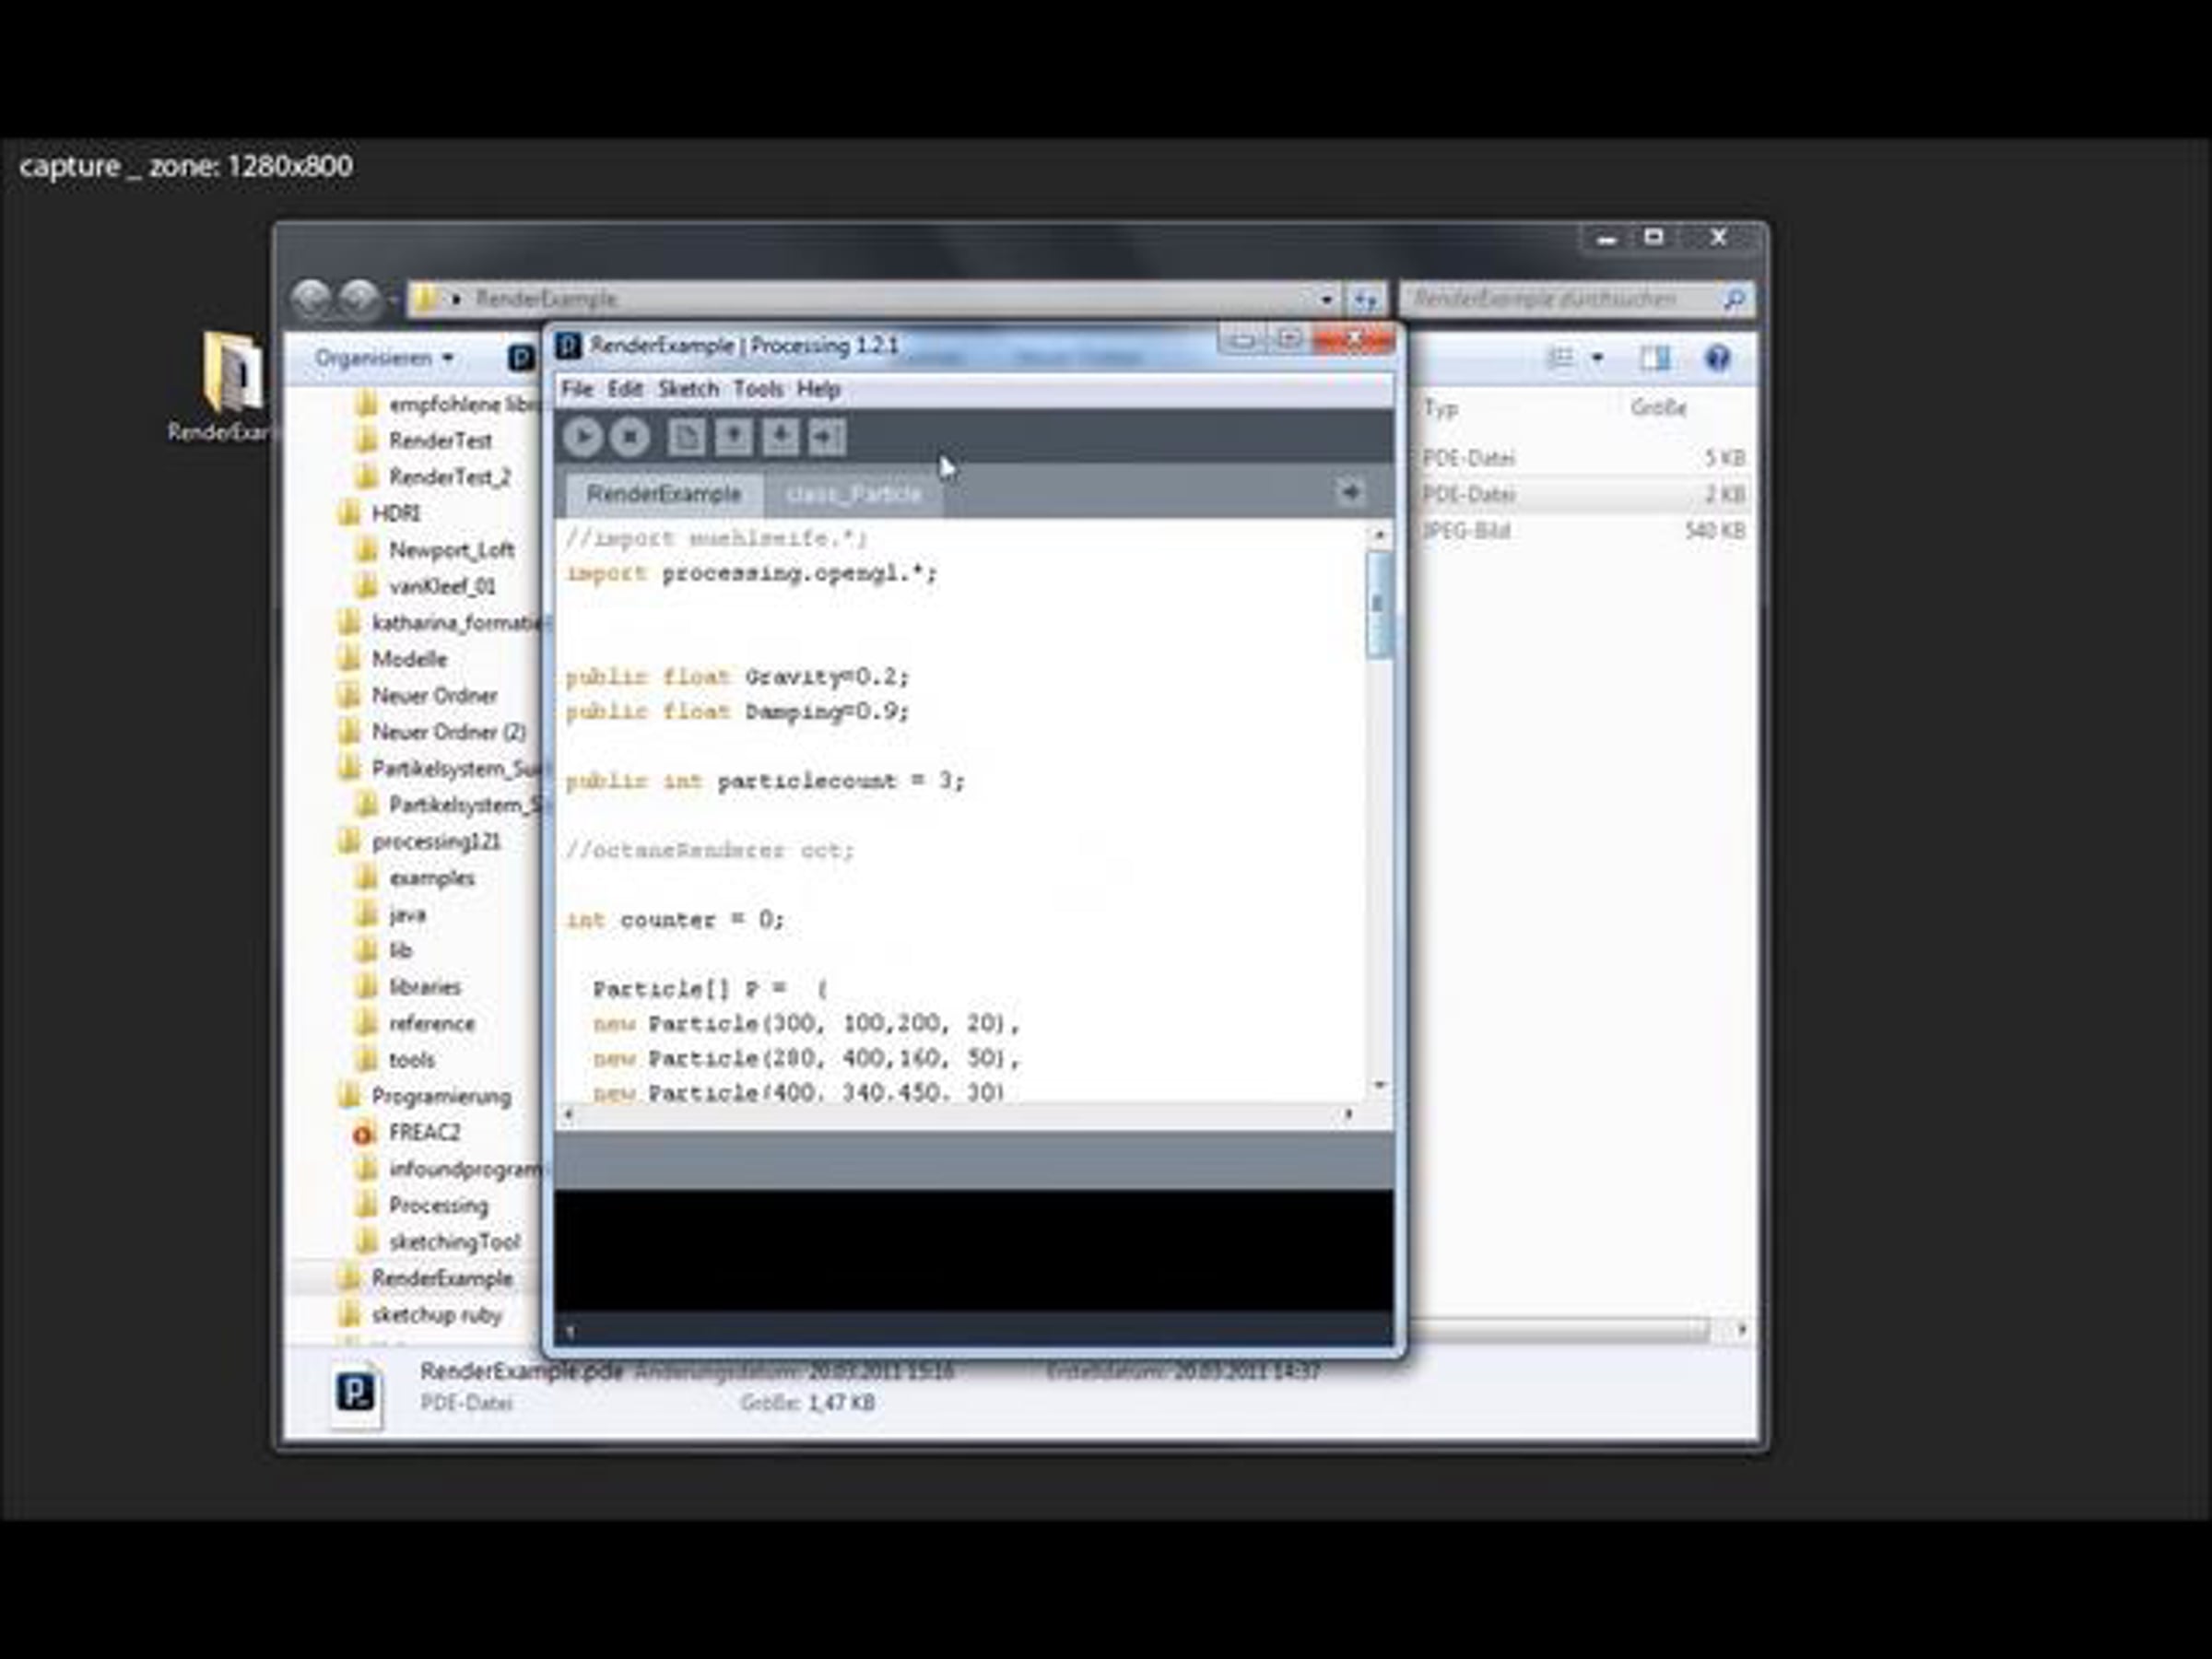Image resolution: width=2212 pixels, height=1659 pixels.
Task: Click the editor horizontal scrollbar right arrow
Action: click(1348, 1114)
